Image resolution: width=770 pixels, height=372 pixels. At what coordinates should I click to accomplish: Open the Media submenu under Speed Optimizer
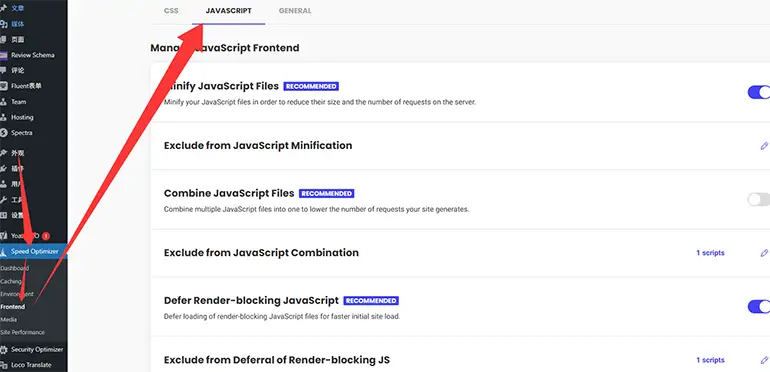pos(8,319)
